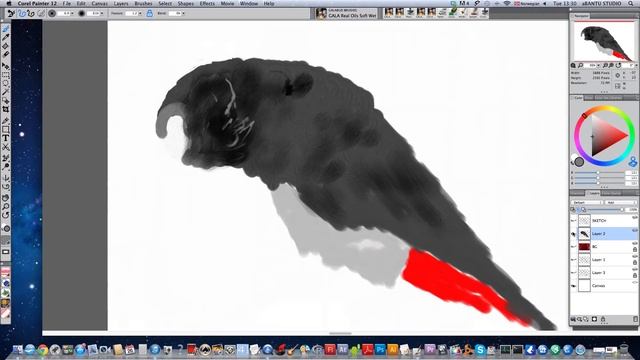Toggle visibility of SKETCH layer
This screenshot has width=640, height=360.
[x=573, y=220]
